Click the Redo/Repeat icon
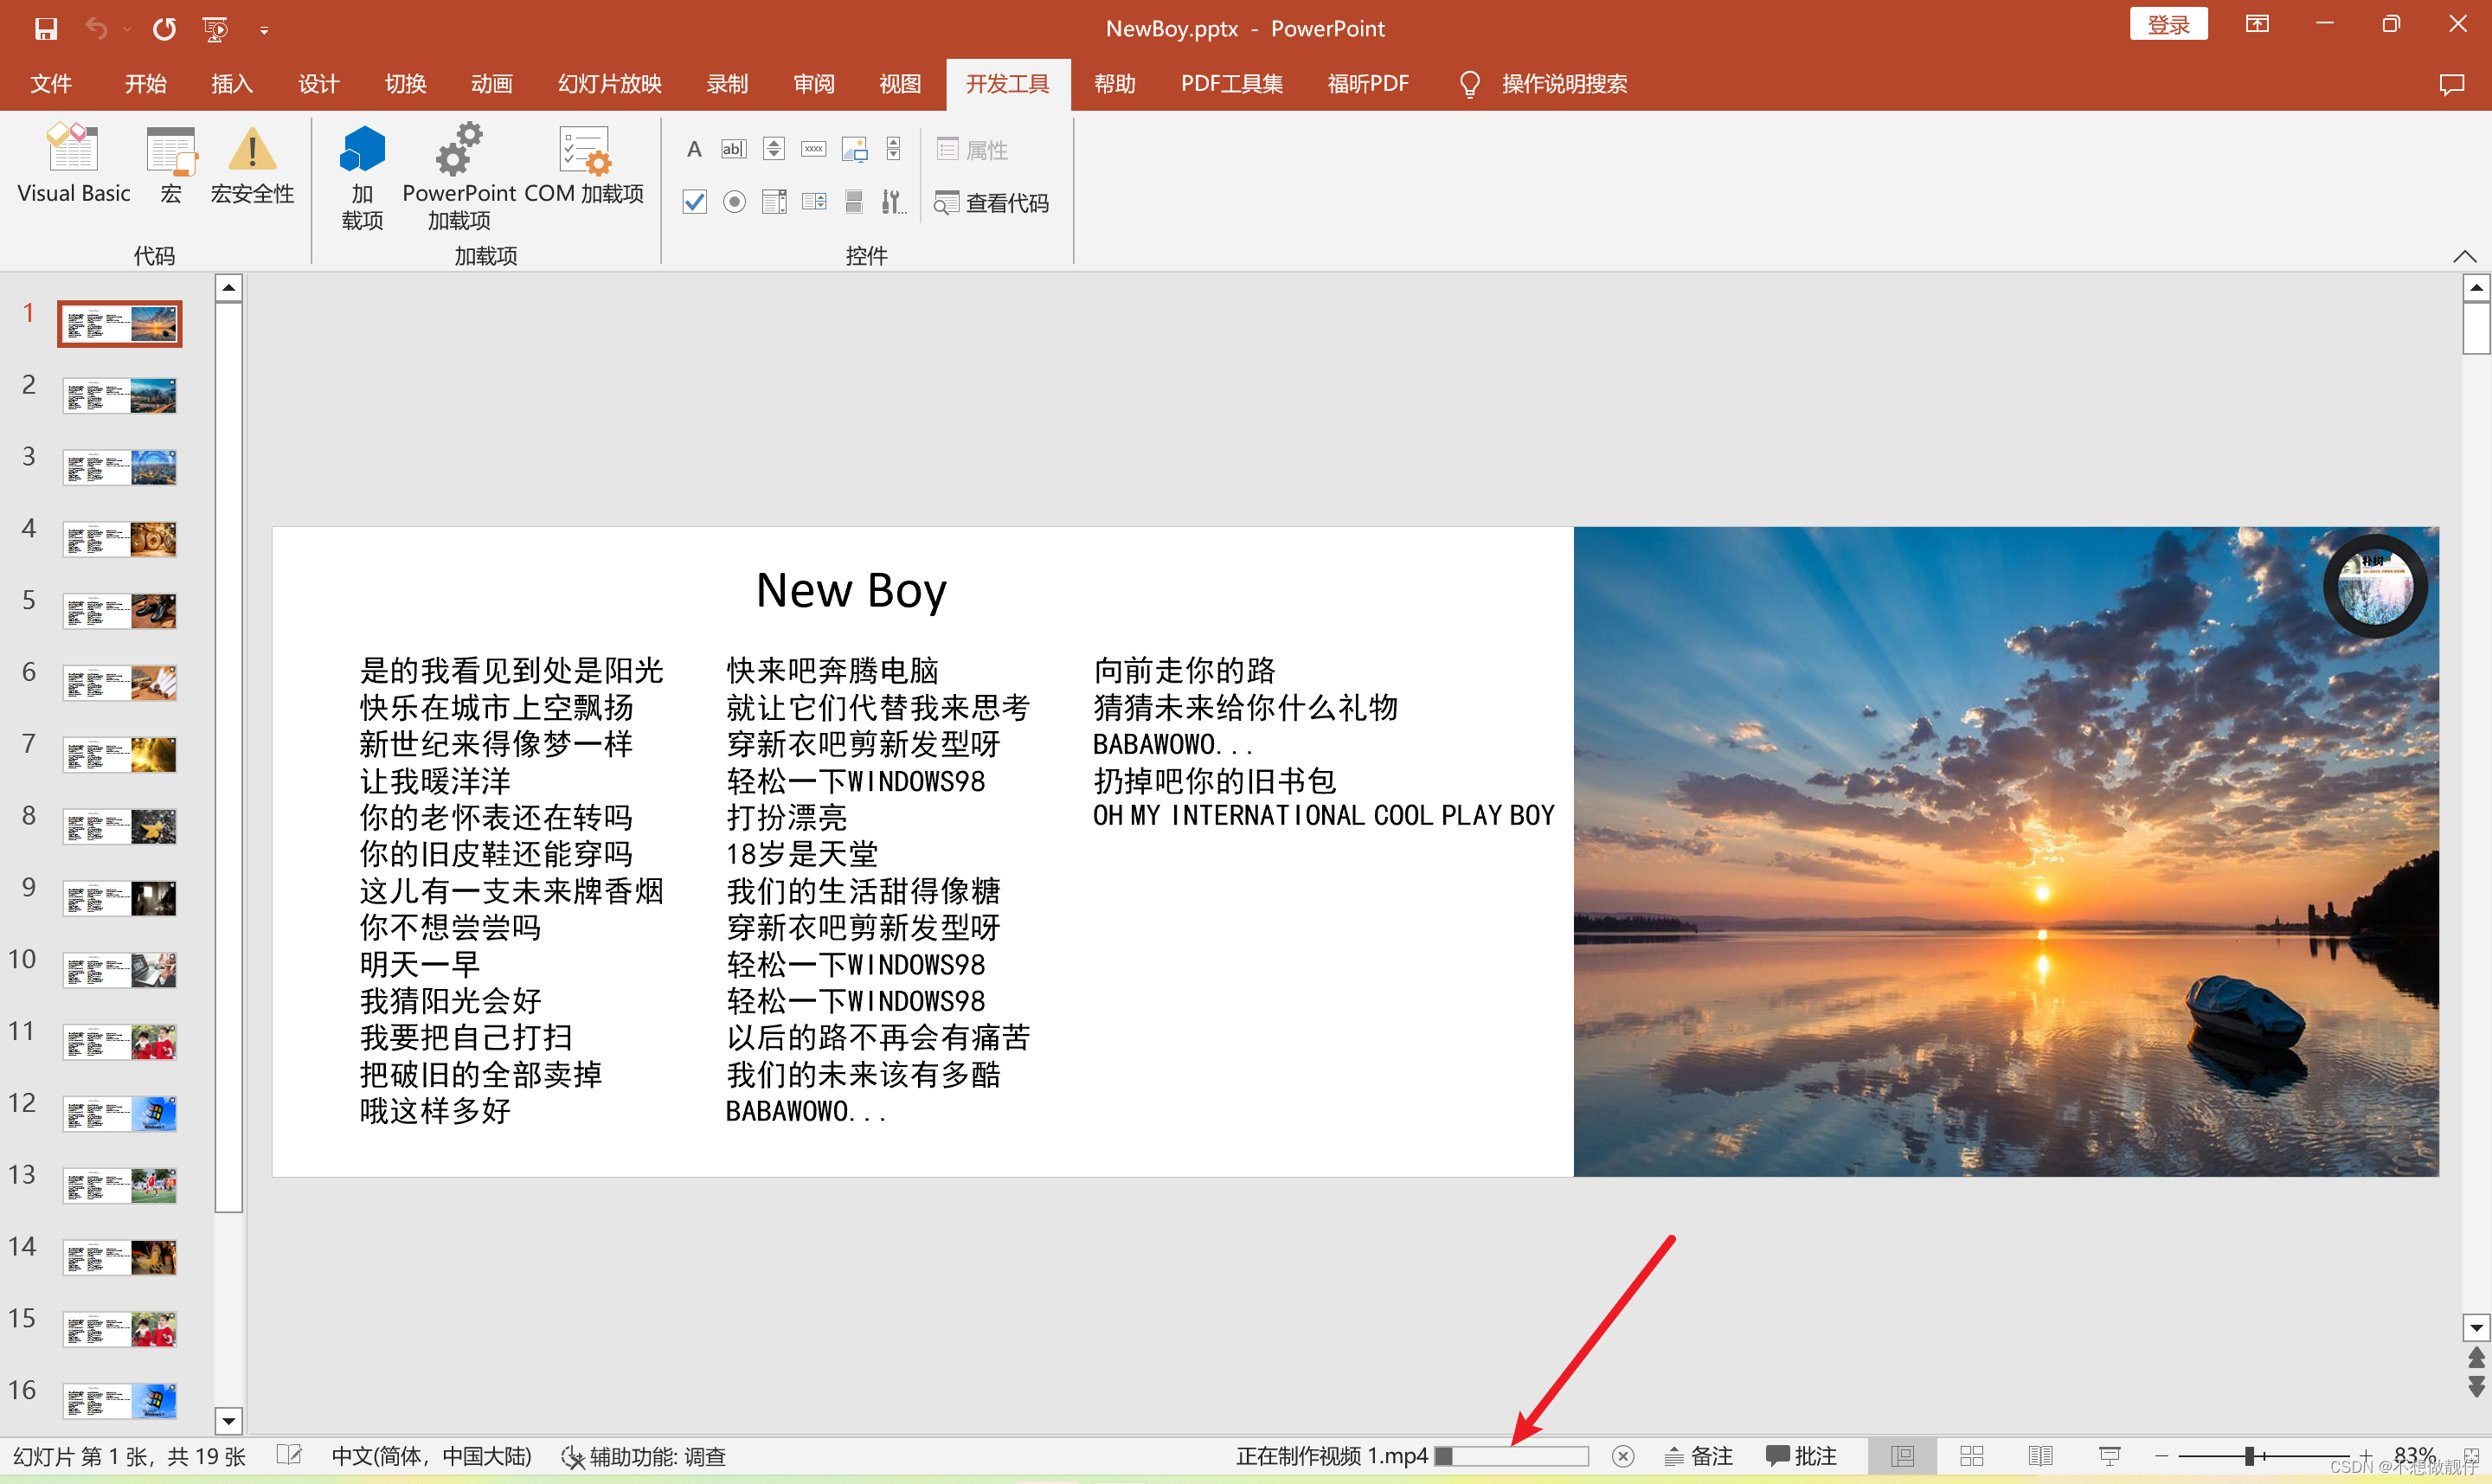Screen dimensions: 2492x1484 tap(164, 29)
